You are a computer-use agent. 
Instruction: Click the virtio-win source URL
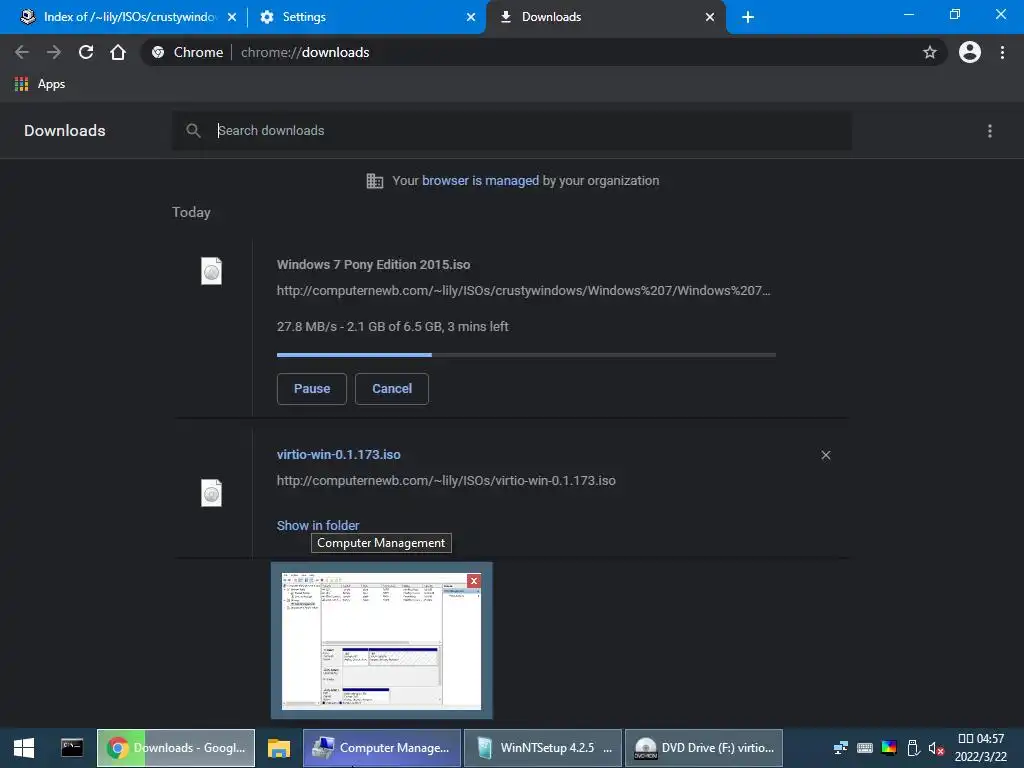pyautogui.click(x=446, y=481)
